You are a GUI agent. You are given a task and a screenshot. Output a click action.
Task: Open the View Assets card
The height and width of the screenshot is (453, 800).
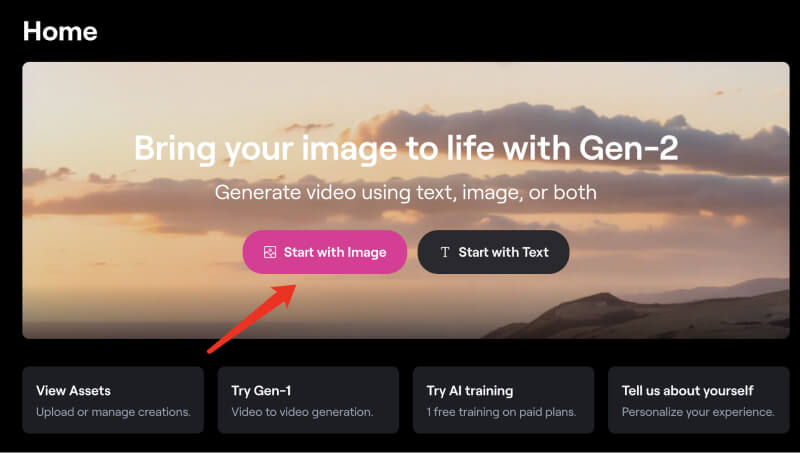click(x=112, y=400)
